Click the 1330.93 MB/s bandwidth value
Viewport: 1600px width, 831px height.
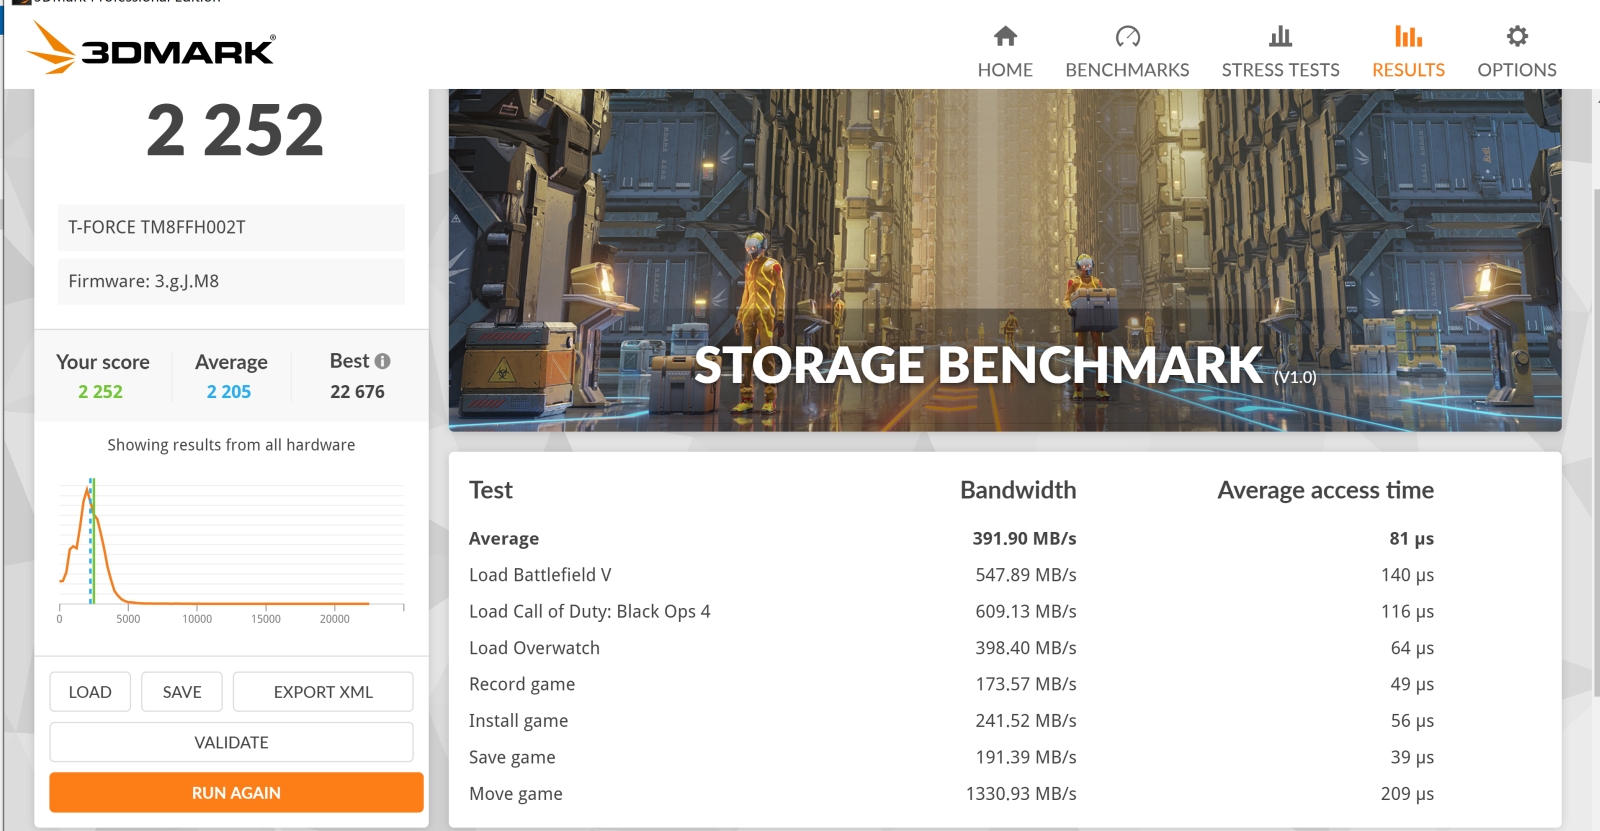[1021, 794]
